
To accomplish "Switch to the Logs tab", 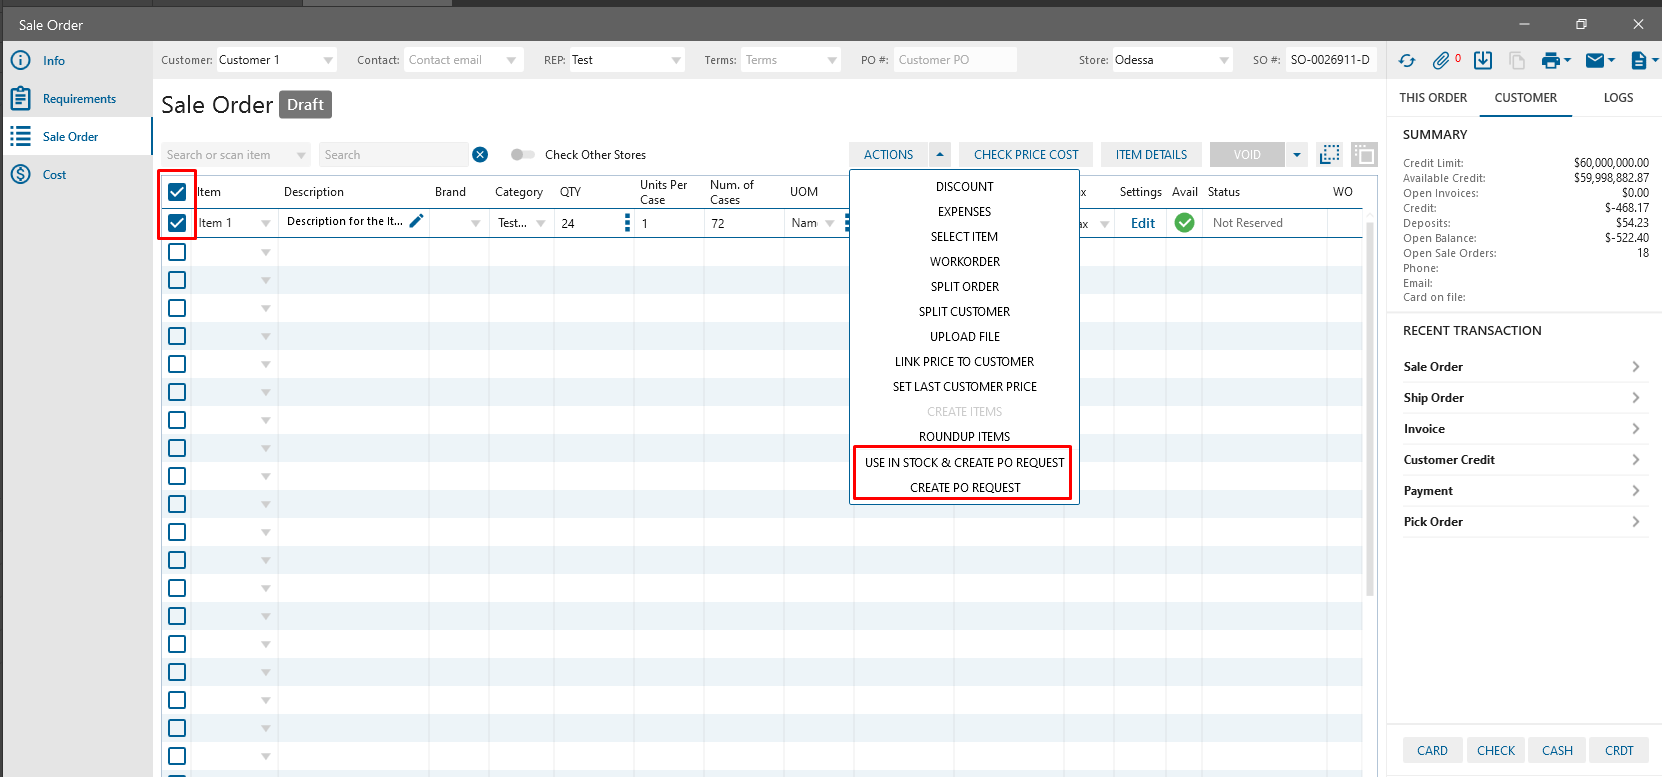I will [1617, 98].
